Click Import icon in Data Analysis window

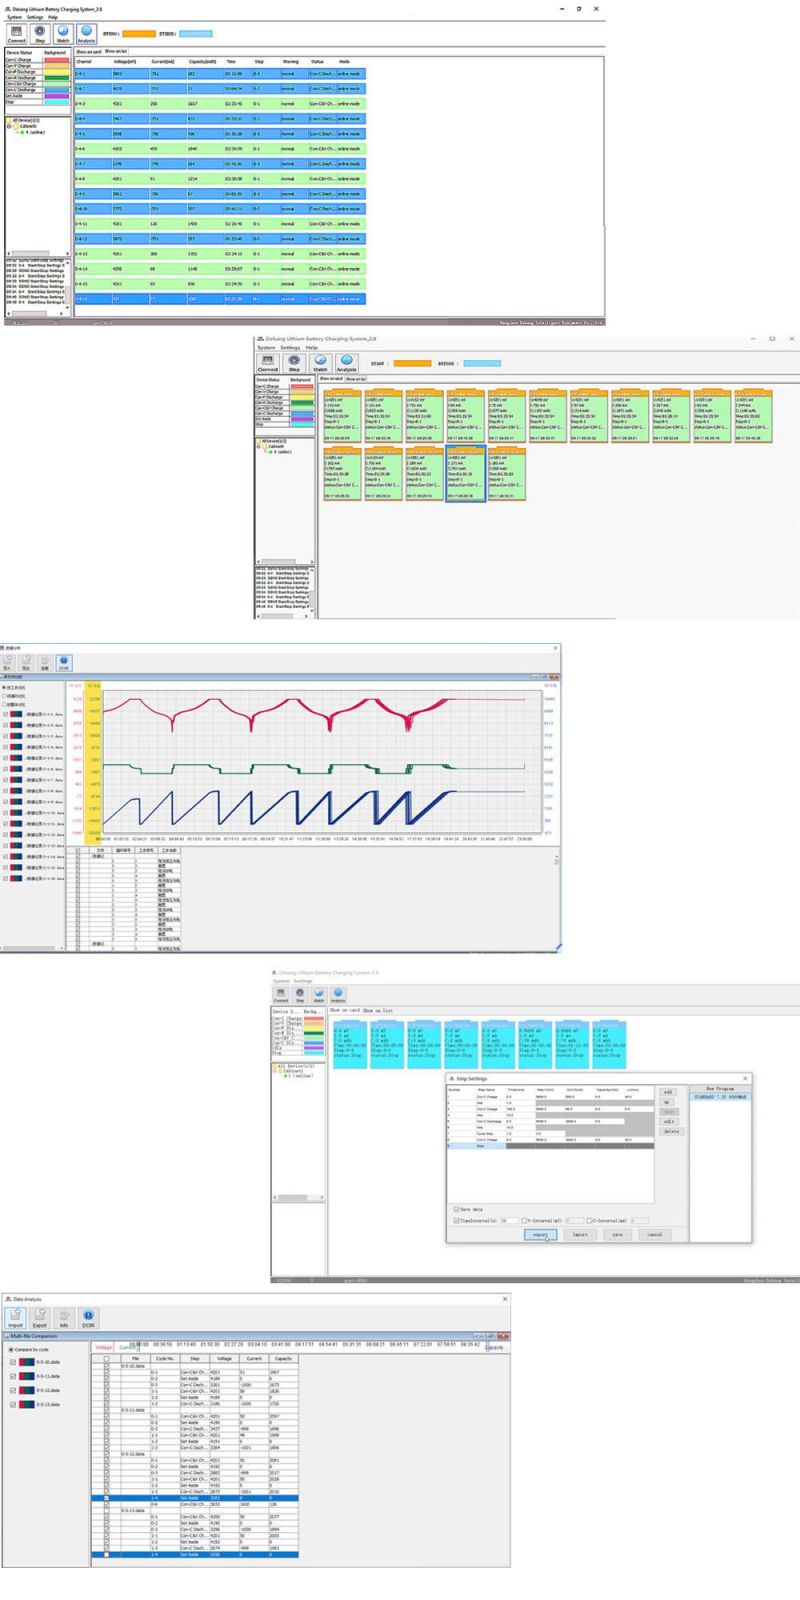coord(16,1318)
